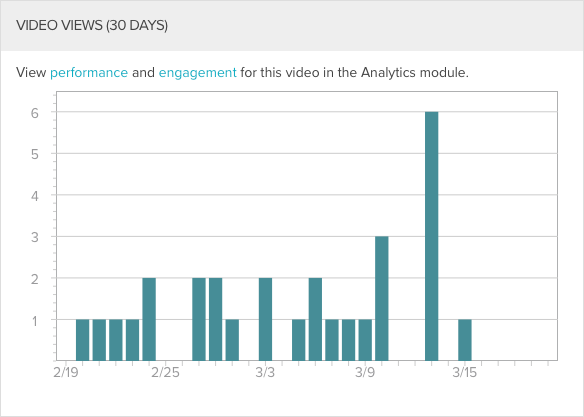Click the first bar after 2/19

[x=83, y=340]
